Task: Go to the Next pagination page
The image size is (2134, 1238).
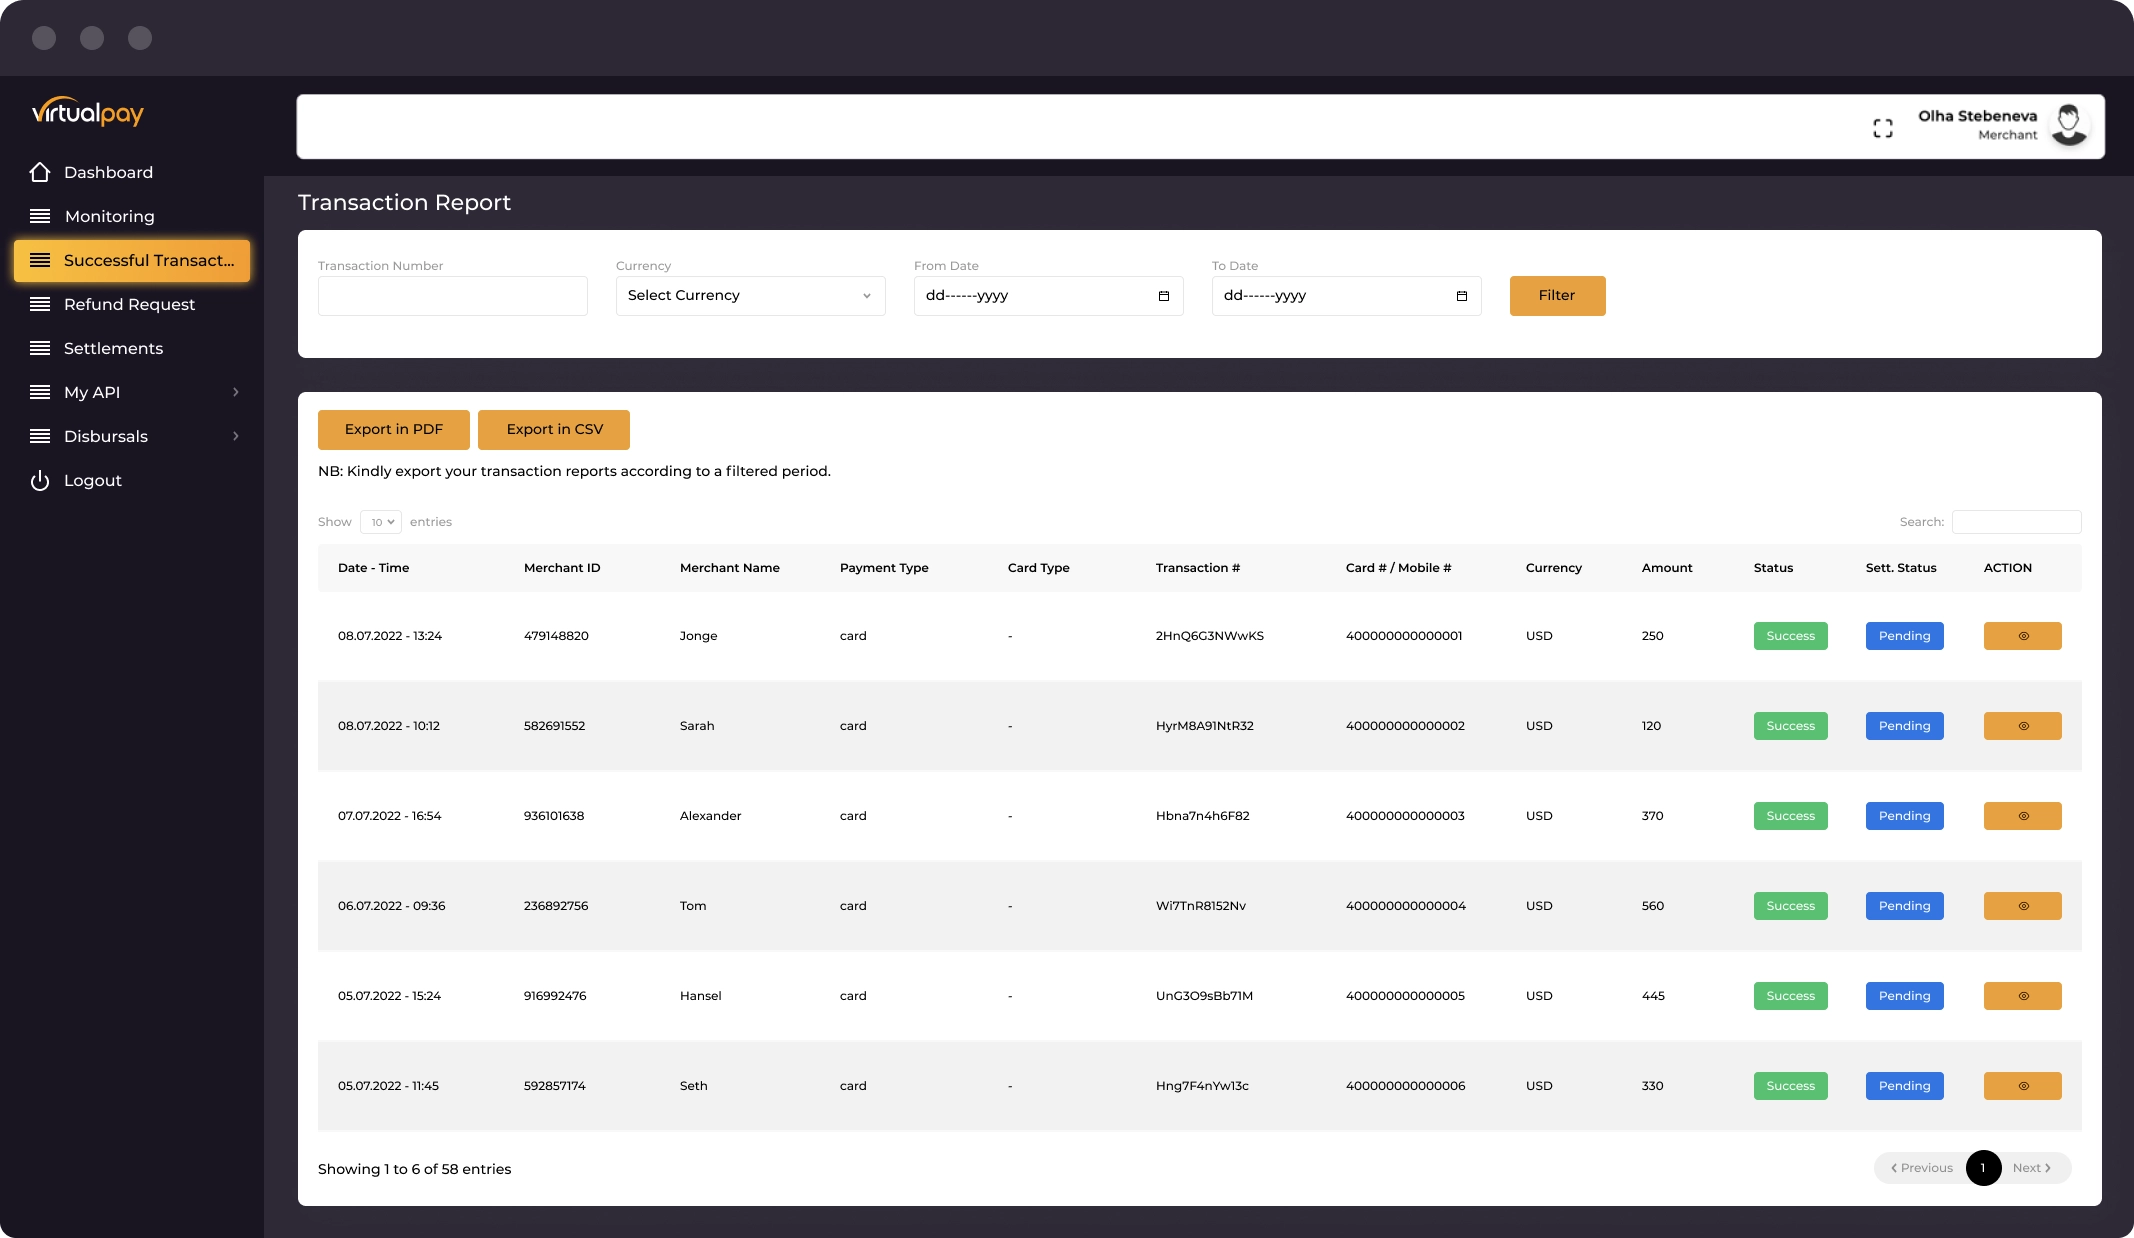Action: coord(2032,1168)
